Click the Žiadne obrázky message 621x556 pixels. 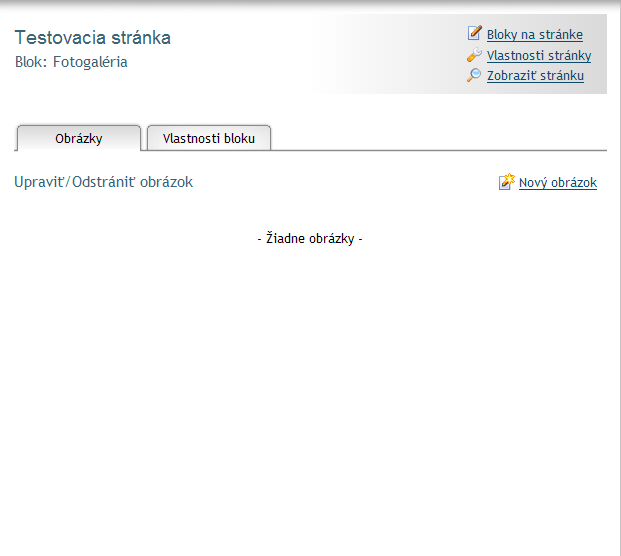pyautogui.click(x=310, y=238)
